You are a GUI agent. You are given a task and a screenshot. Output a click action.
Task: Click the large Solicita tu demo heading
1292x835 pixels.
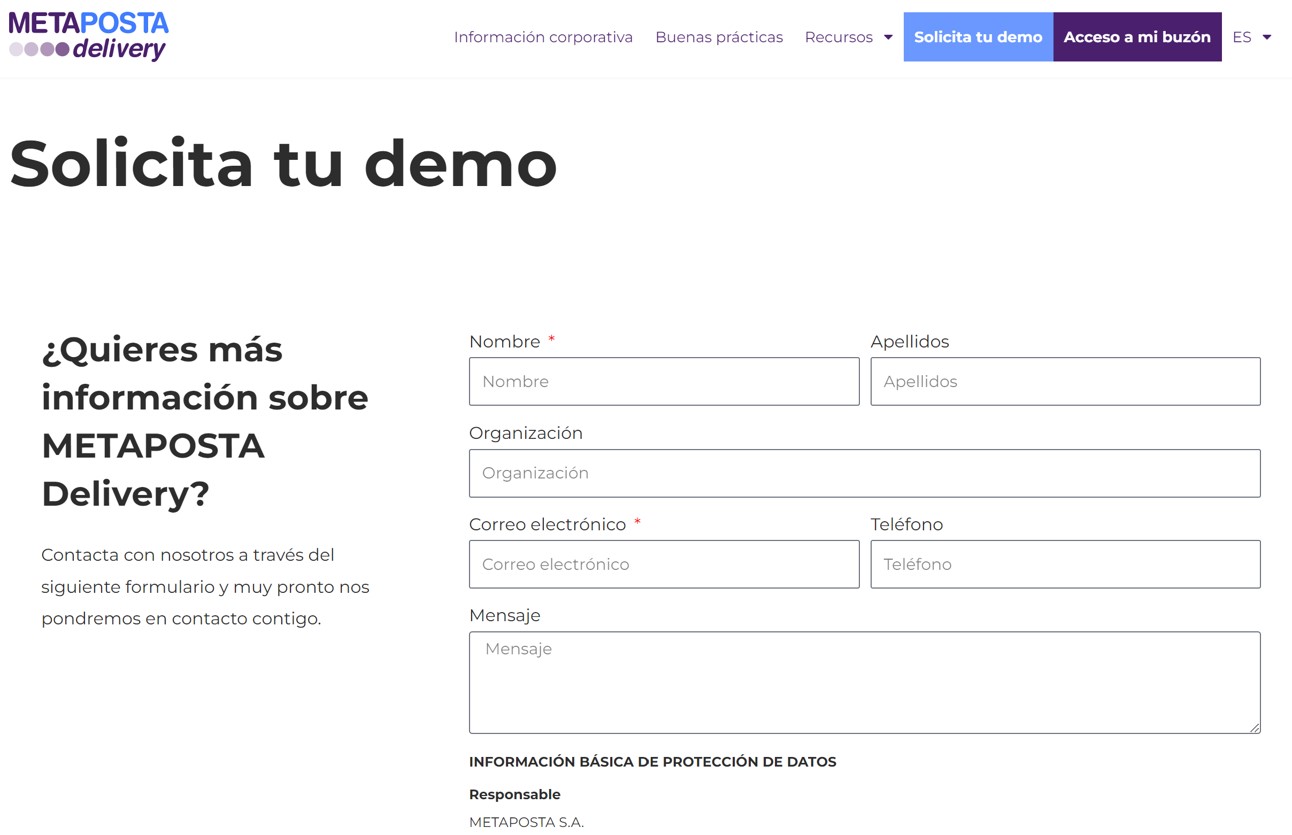[x=283, y=163]
